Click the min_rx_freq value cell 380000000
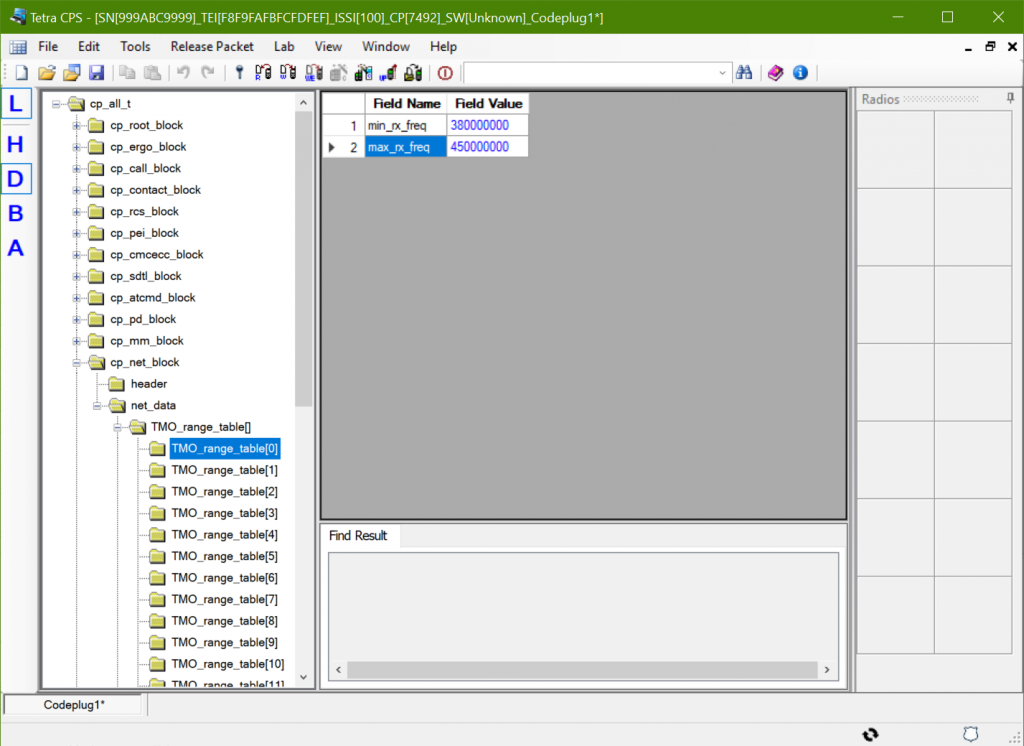The image size is (1024, 746). point(487,125)
